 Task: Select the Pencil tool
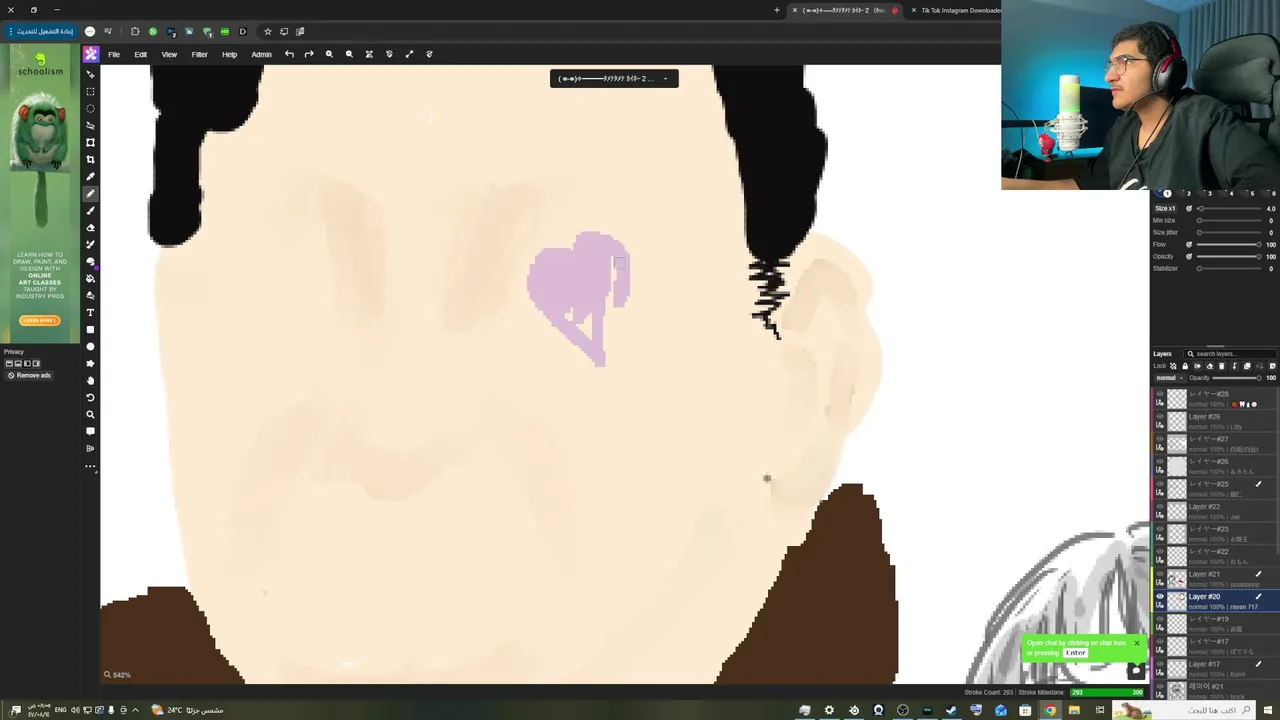(x=90, y=193)
